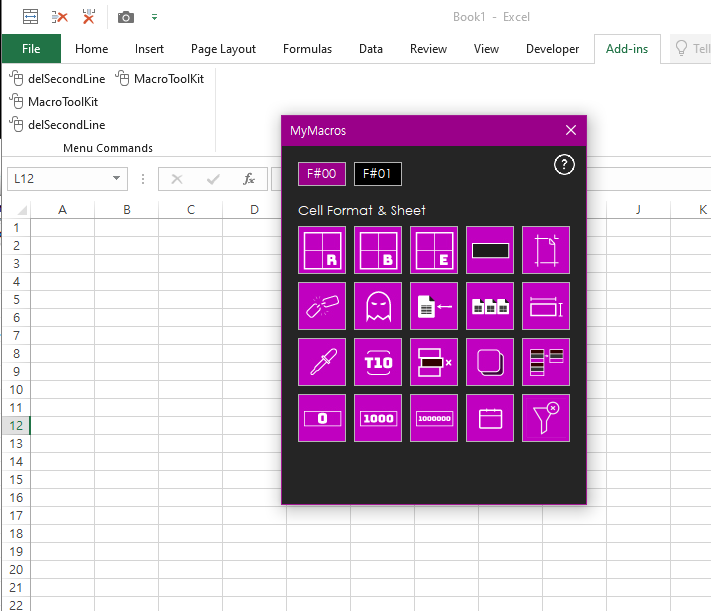Click the broken link macro icon
Viewport: 711px width, 611px height.
pyautogui.click(x=322, y=306)
